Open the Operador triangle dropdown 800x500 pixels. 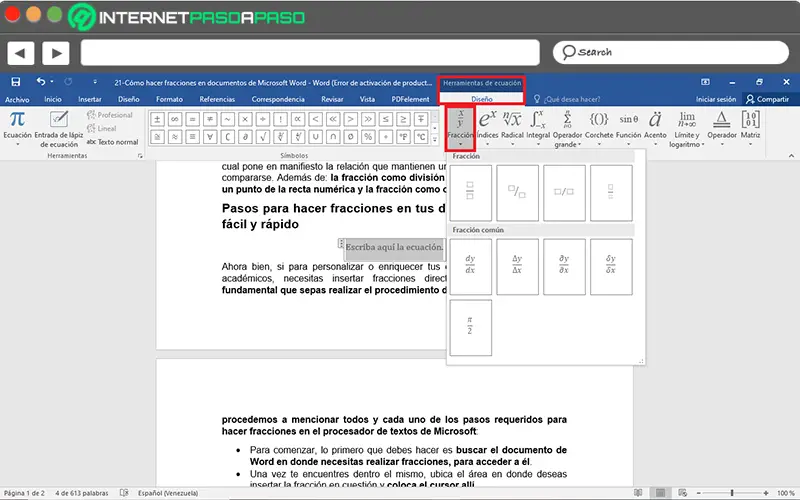pyautogui.click(x=722, y=128)
